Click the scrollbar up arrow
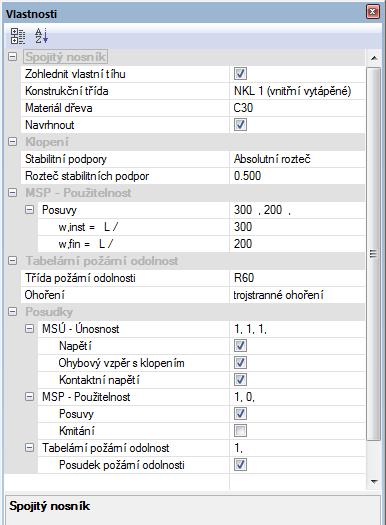Image resolution: width=386 pixels, height=525 pixels. pos(374,59)
